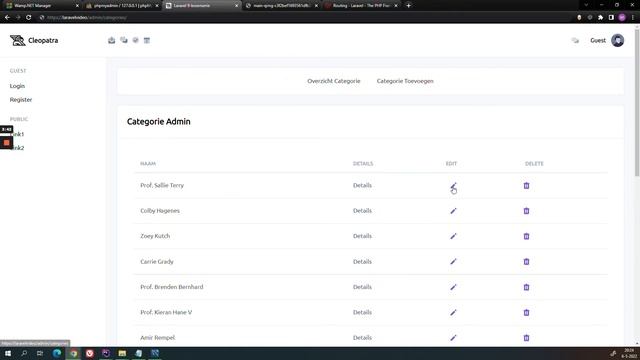Open Windows taskbar search
640x360 pixels.
(24, 353)
